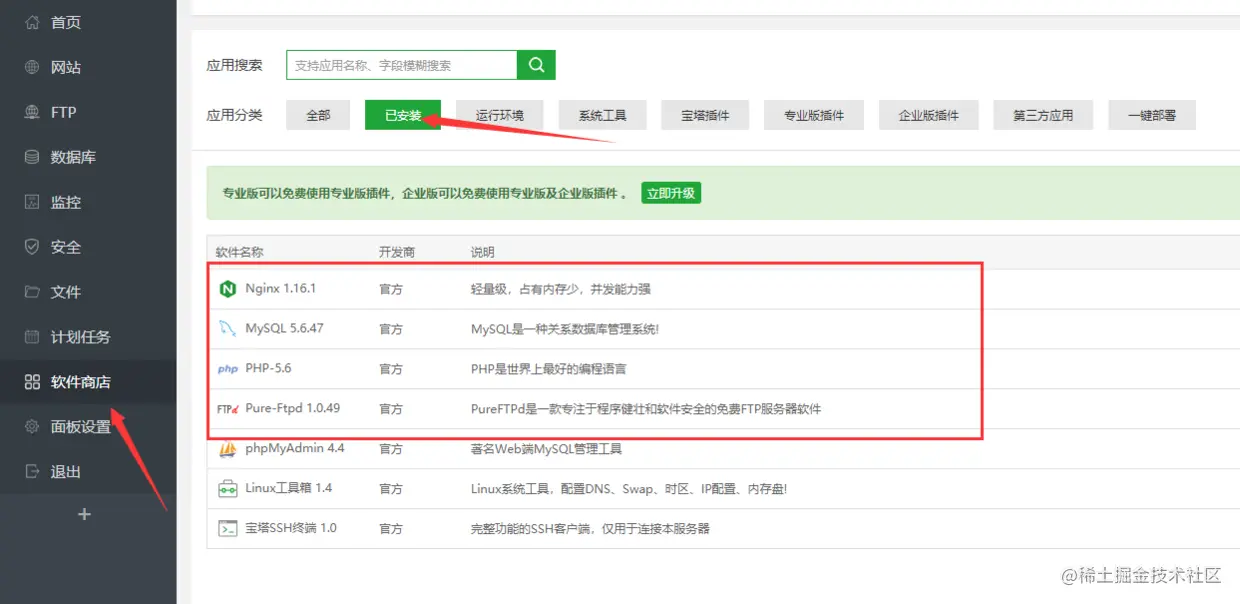Select the 已安装 category tab

[403, 115]
